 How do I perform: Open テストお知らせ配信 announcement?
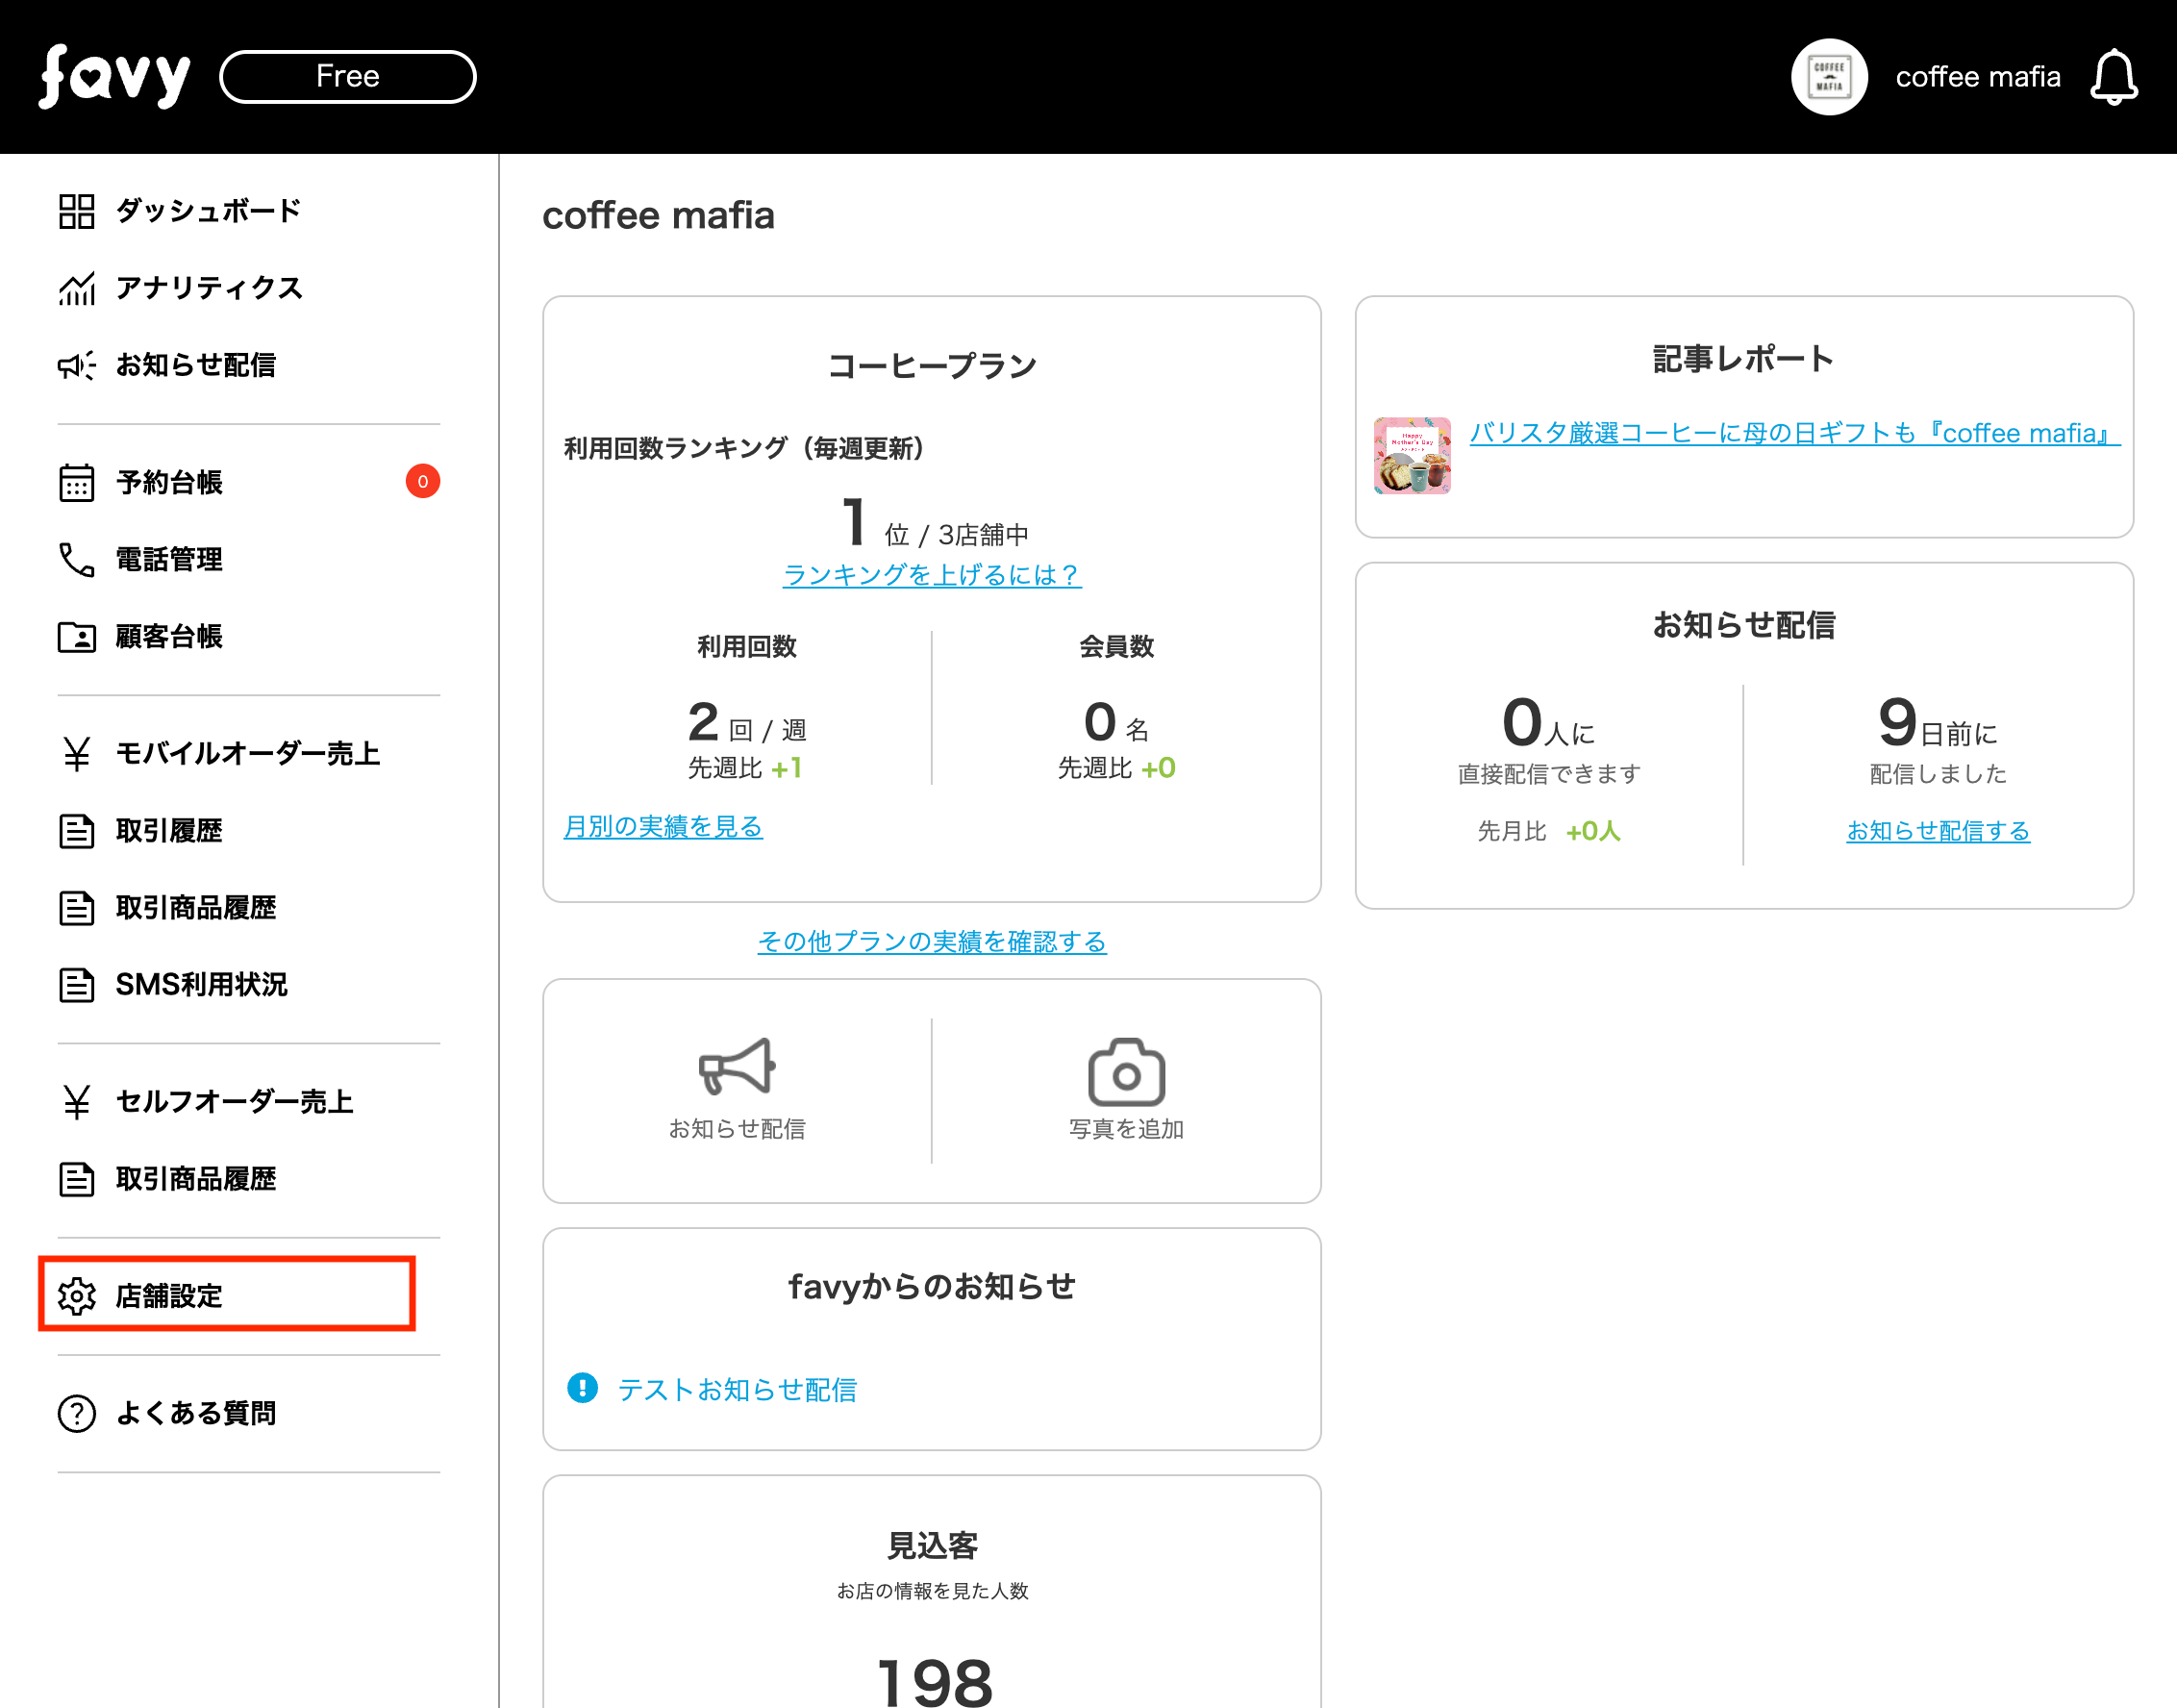[736, 1389]
